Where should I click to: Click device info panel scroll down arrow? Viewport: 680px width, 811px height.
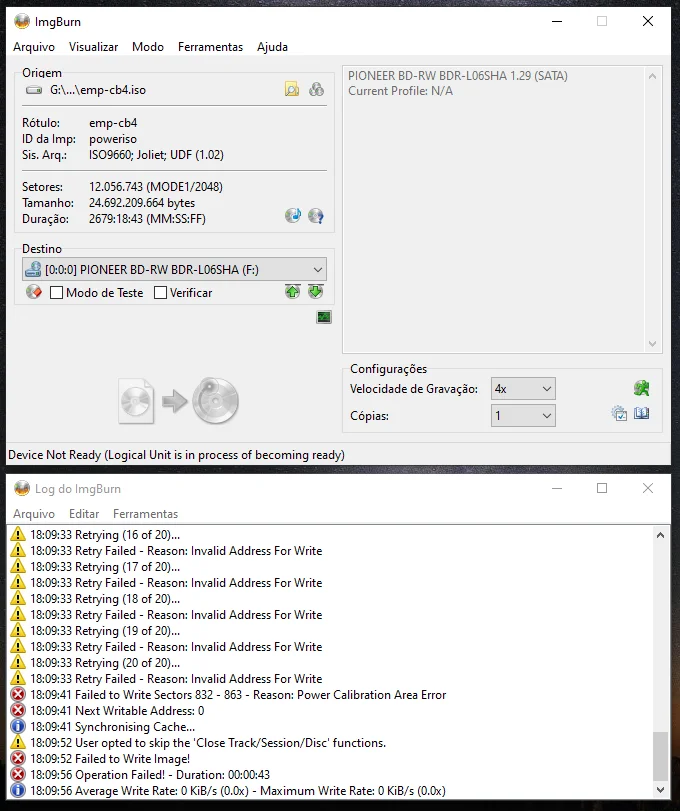(x=652, y=343)
